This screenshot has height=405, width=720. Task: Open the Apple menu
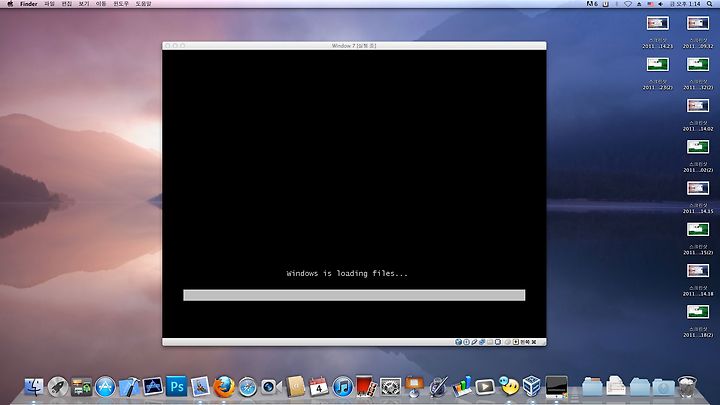(10, 4)
